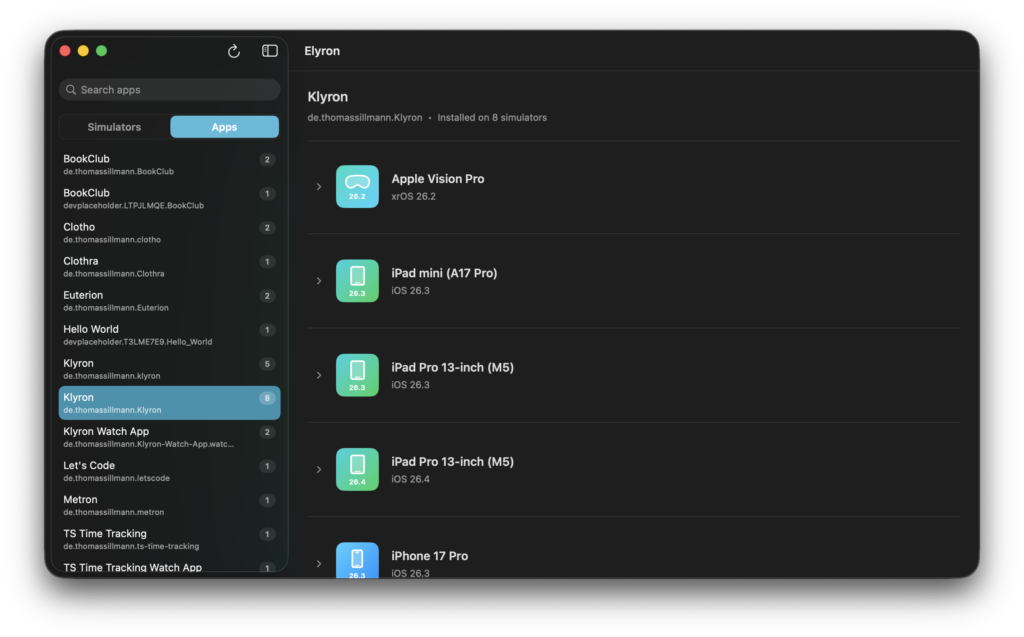The image size is (1024, 637).
Task: Open the Clothra app entry
Action: [x=170, y=267]
